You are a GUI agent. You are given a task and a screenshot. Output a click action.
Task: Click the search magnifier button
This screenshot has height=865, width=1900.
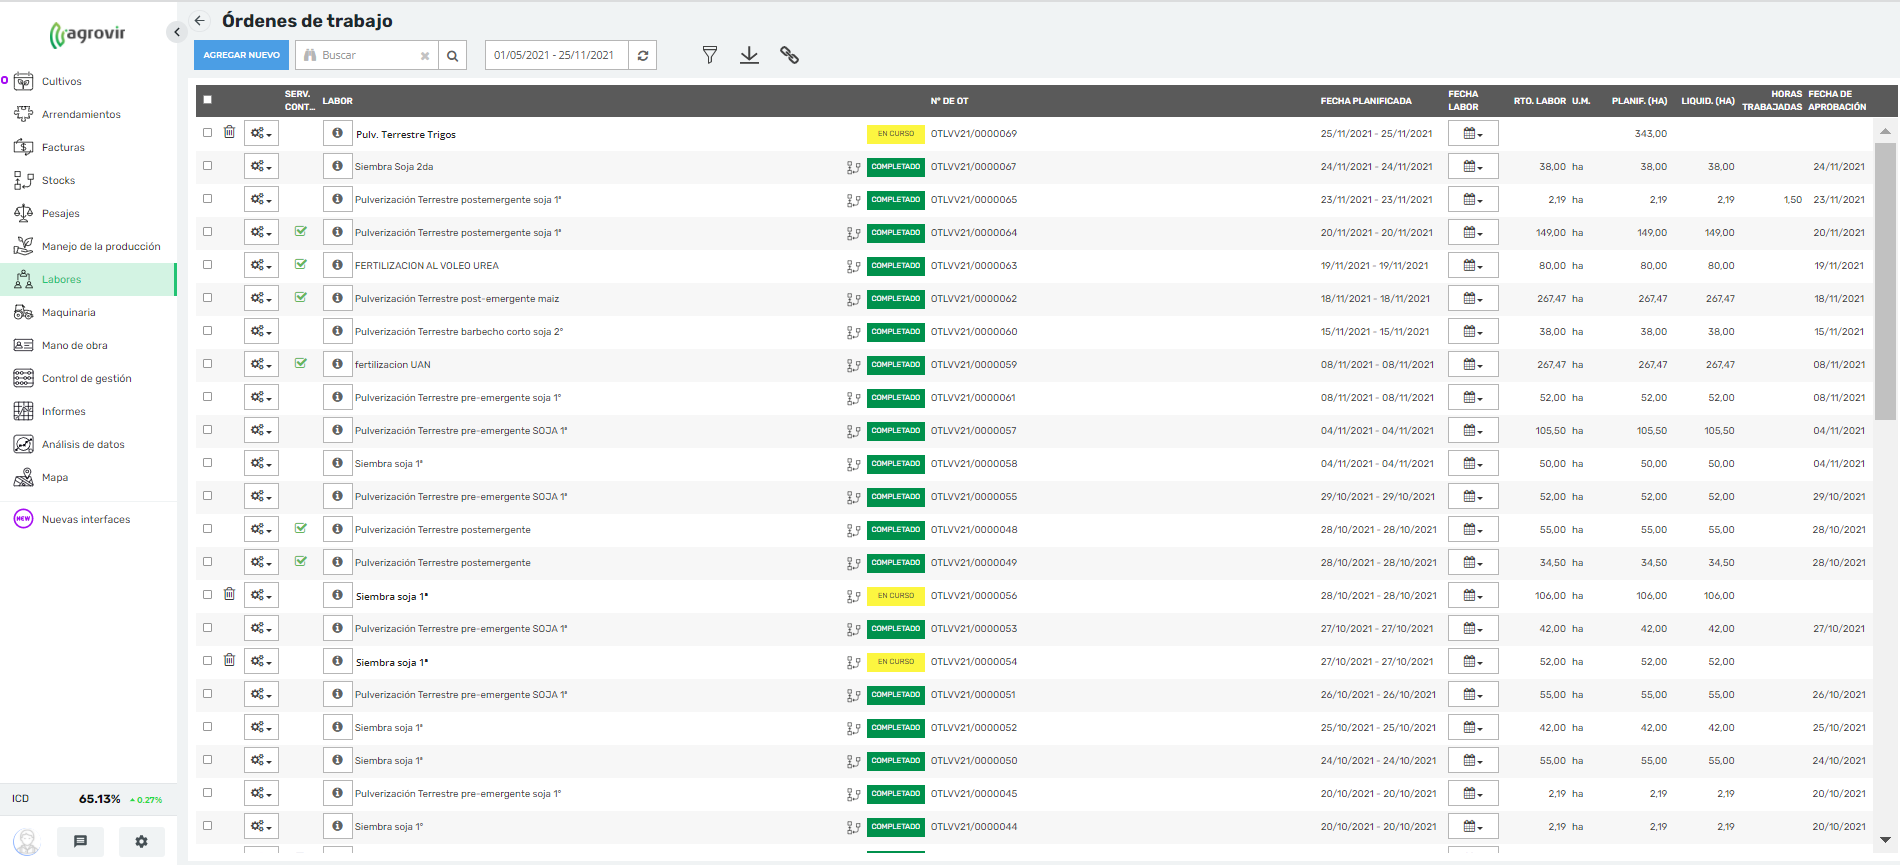(453, 55)
